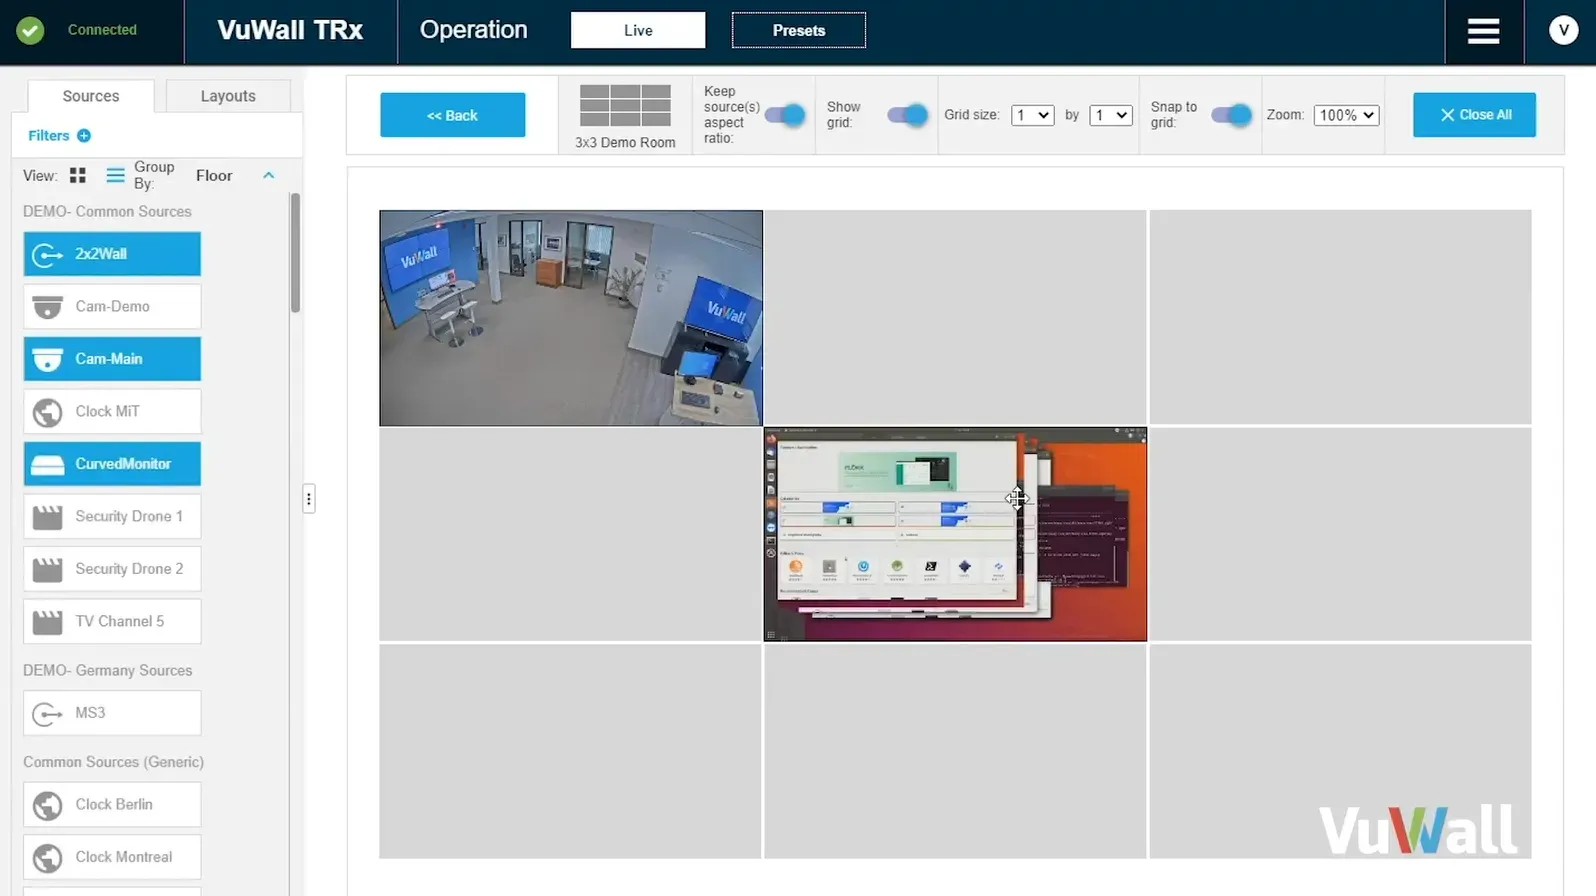Open the first Grid size dropdown

click(1032, 115)
